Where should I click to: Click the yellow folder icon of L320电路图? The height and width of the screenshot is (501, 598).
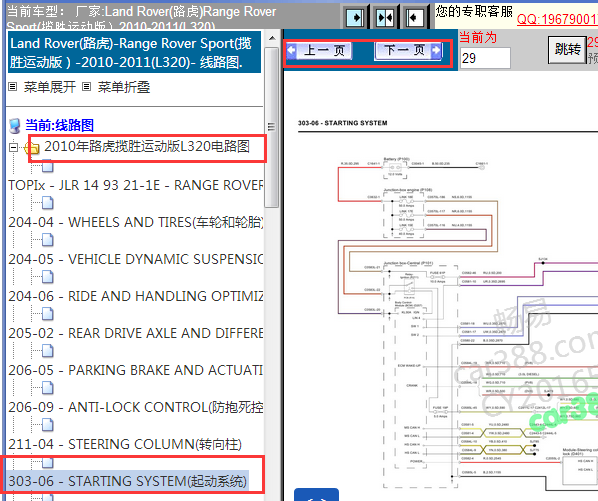32,148
